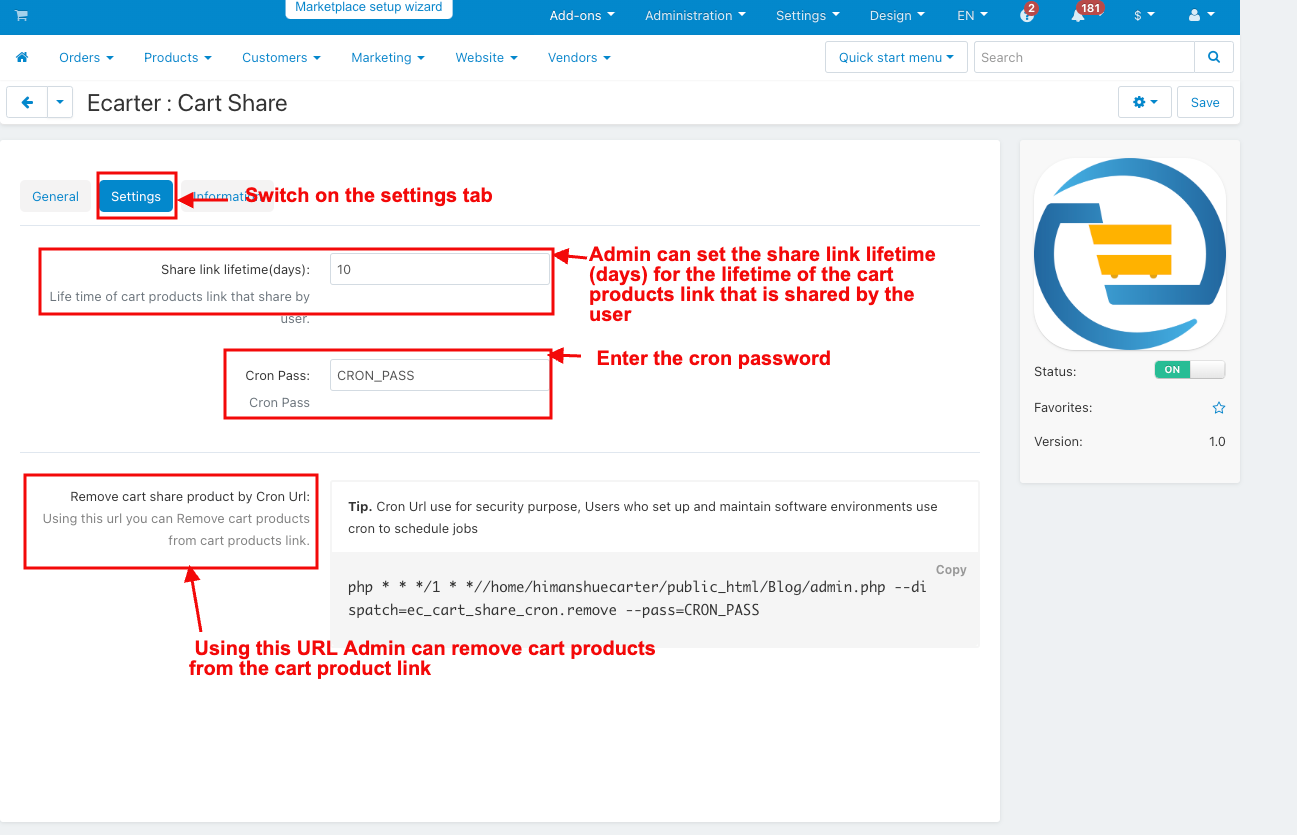The height and width of the screenshot is (835, 1297).
Task: Open the gear settings menu beside Save
Action: point(1144,102)
